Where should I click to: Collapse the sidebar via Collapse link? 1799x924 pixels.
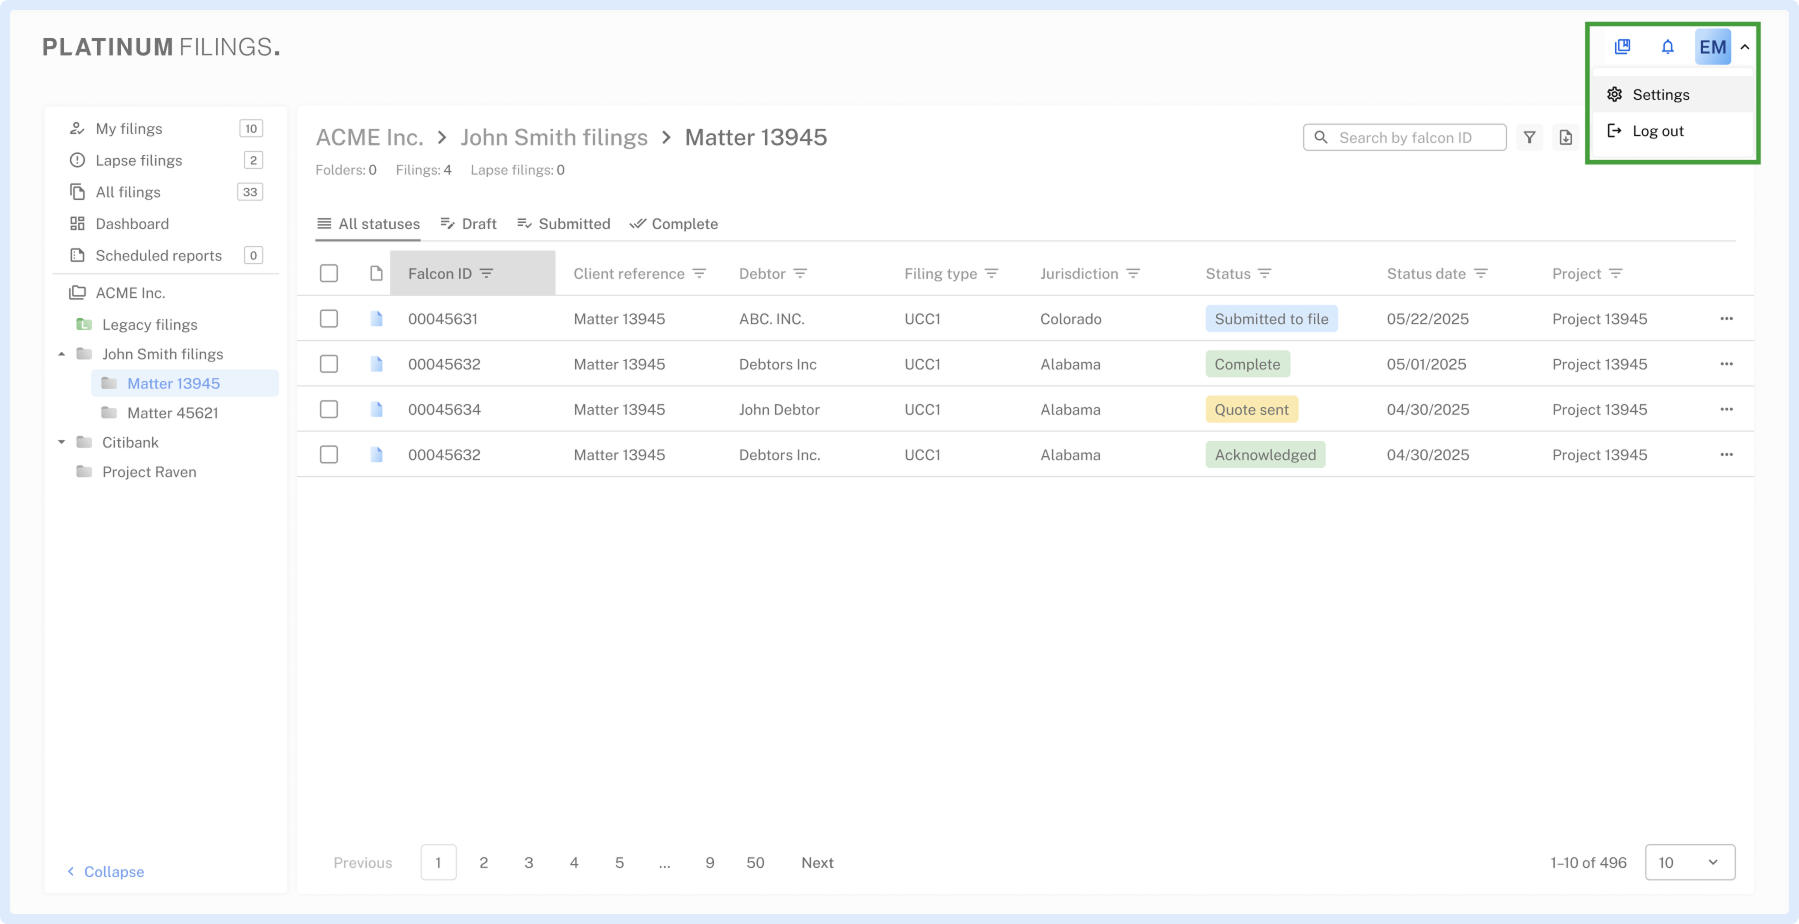(x=105, y=872)
